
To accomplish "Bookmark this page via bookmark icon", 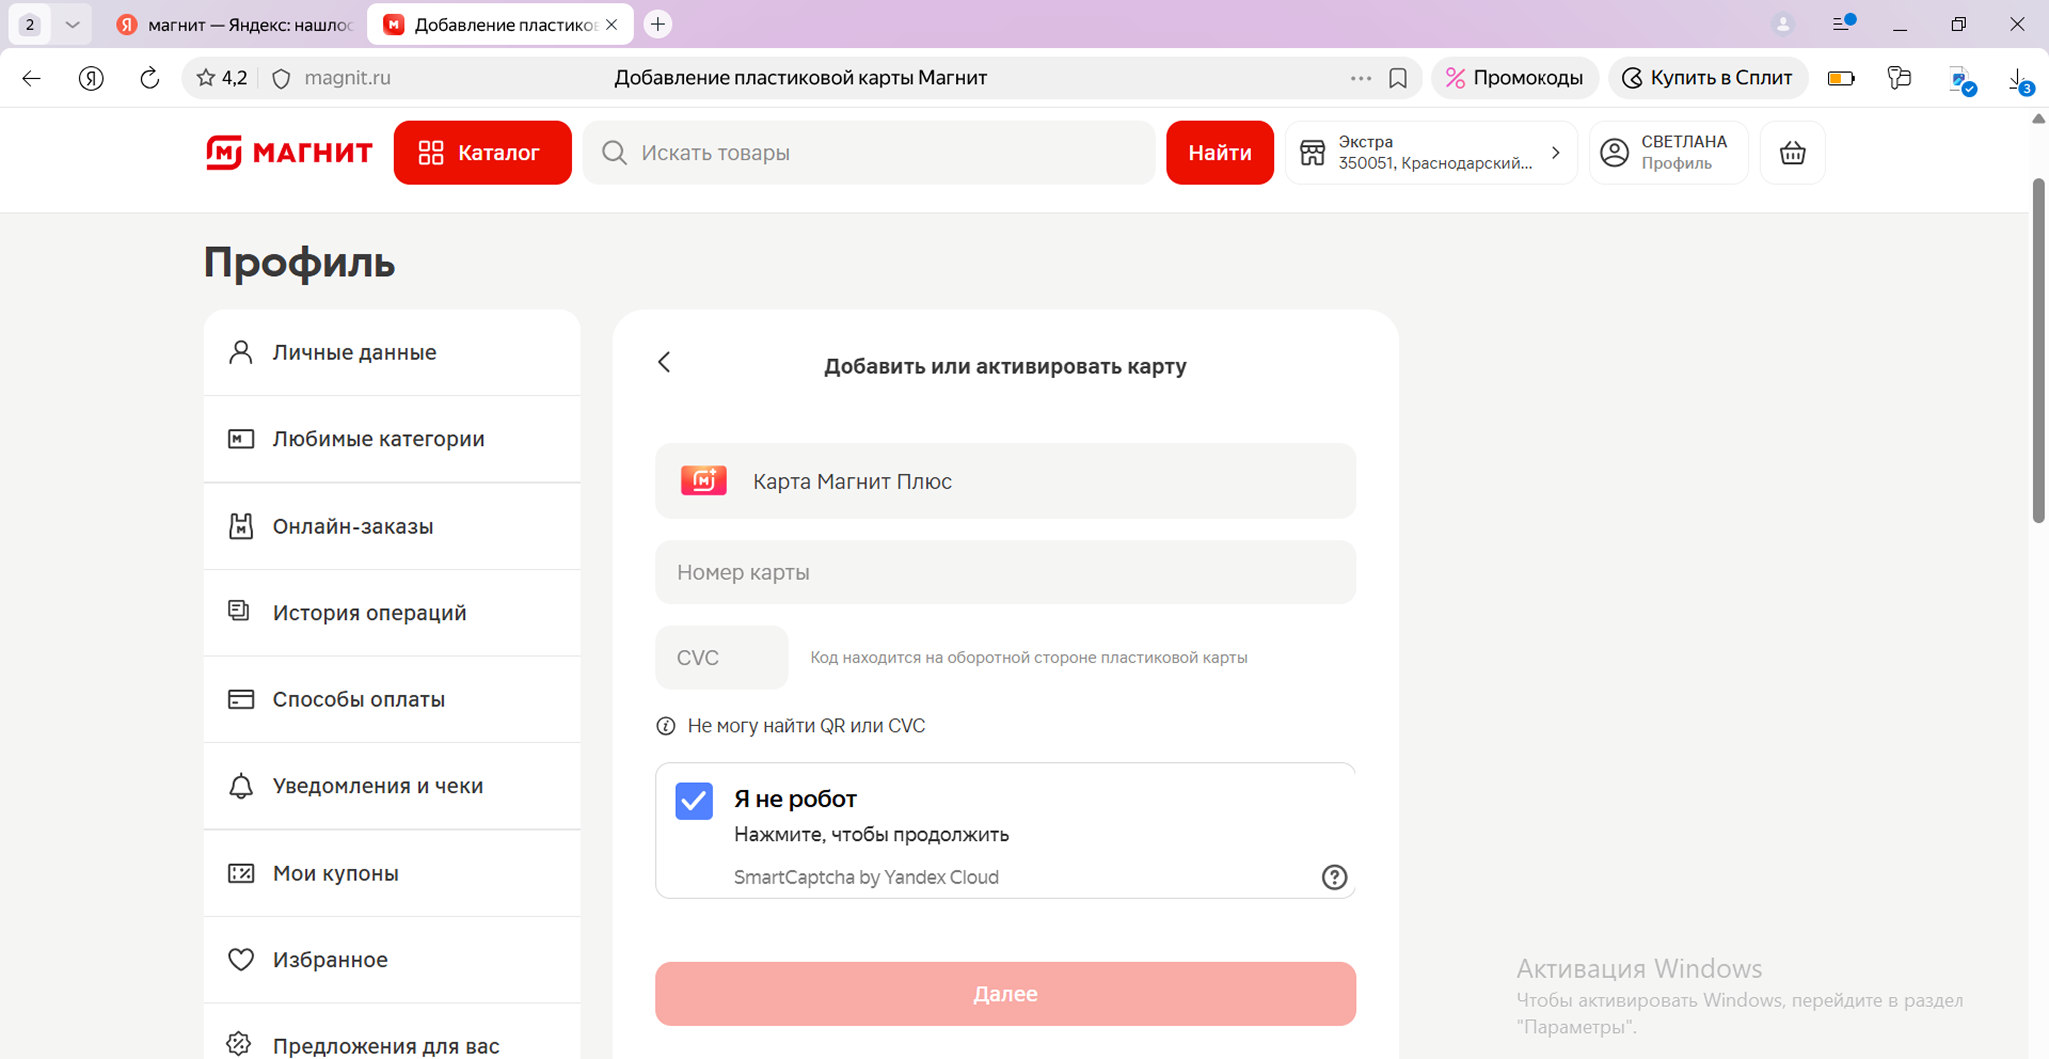I will [1398, 78].
